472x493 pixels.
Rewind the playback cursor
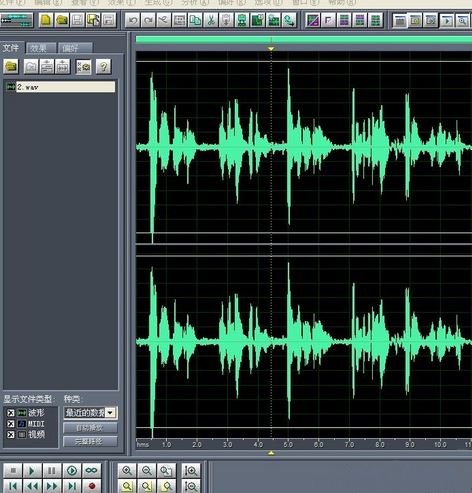pyautogui.click(x=32, y=486)
